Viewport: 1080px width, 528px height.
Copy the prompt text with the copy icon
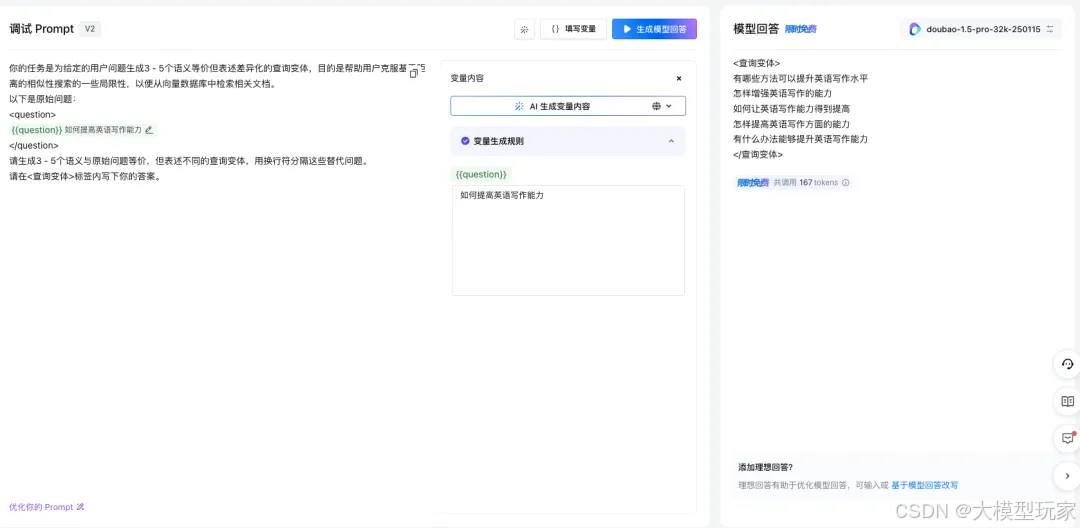click(414, 73)
